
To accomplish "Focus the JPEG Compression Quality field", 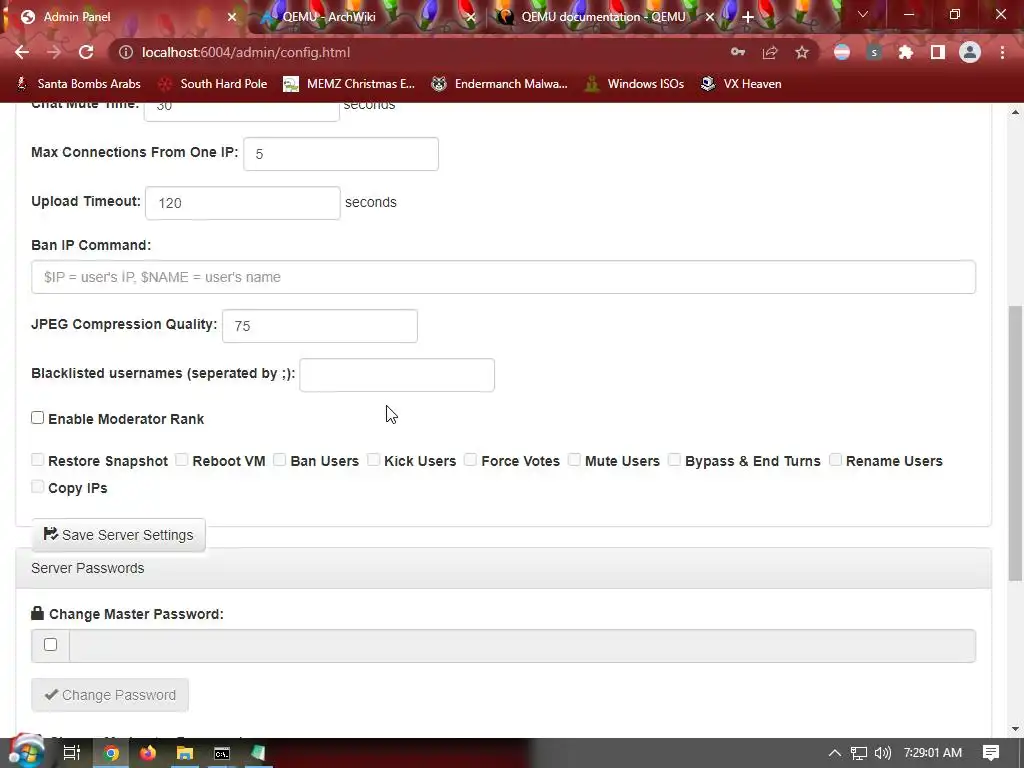I will click(320, 326).
